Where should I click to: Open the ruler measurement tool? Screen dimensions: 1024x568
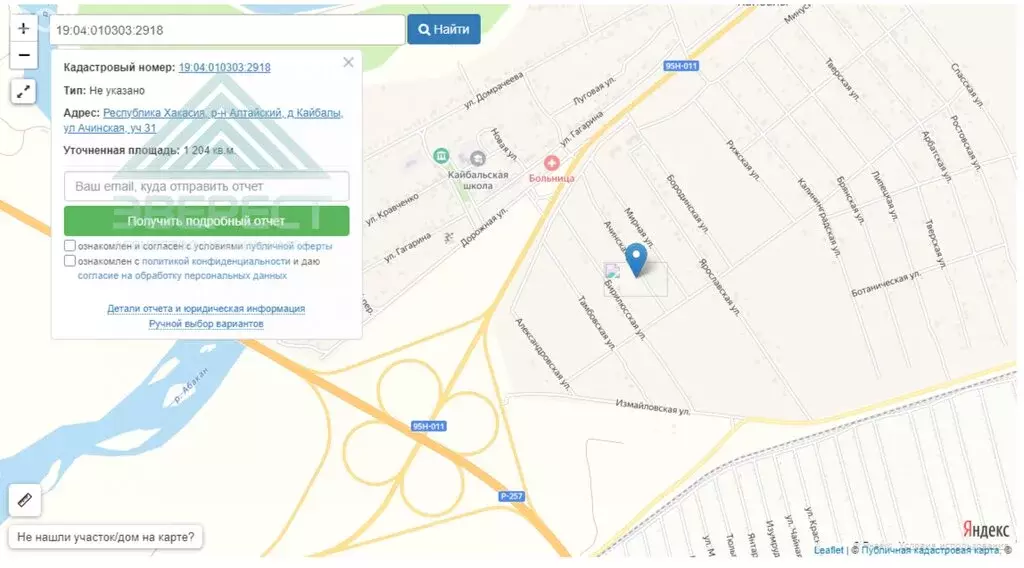[25, 501]
